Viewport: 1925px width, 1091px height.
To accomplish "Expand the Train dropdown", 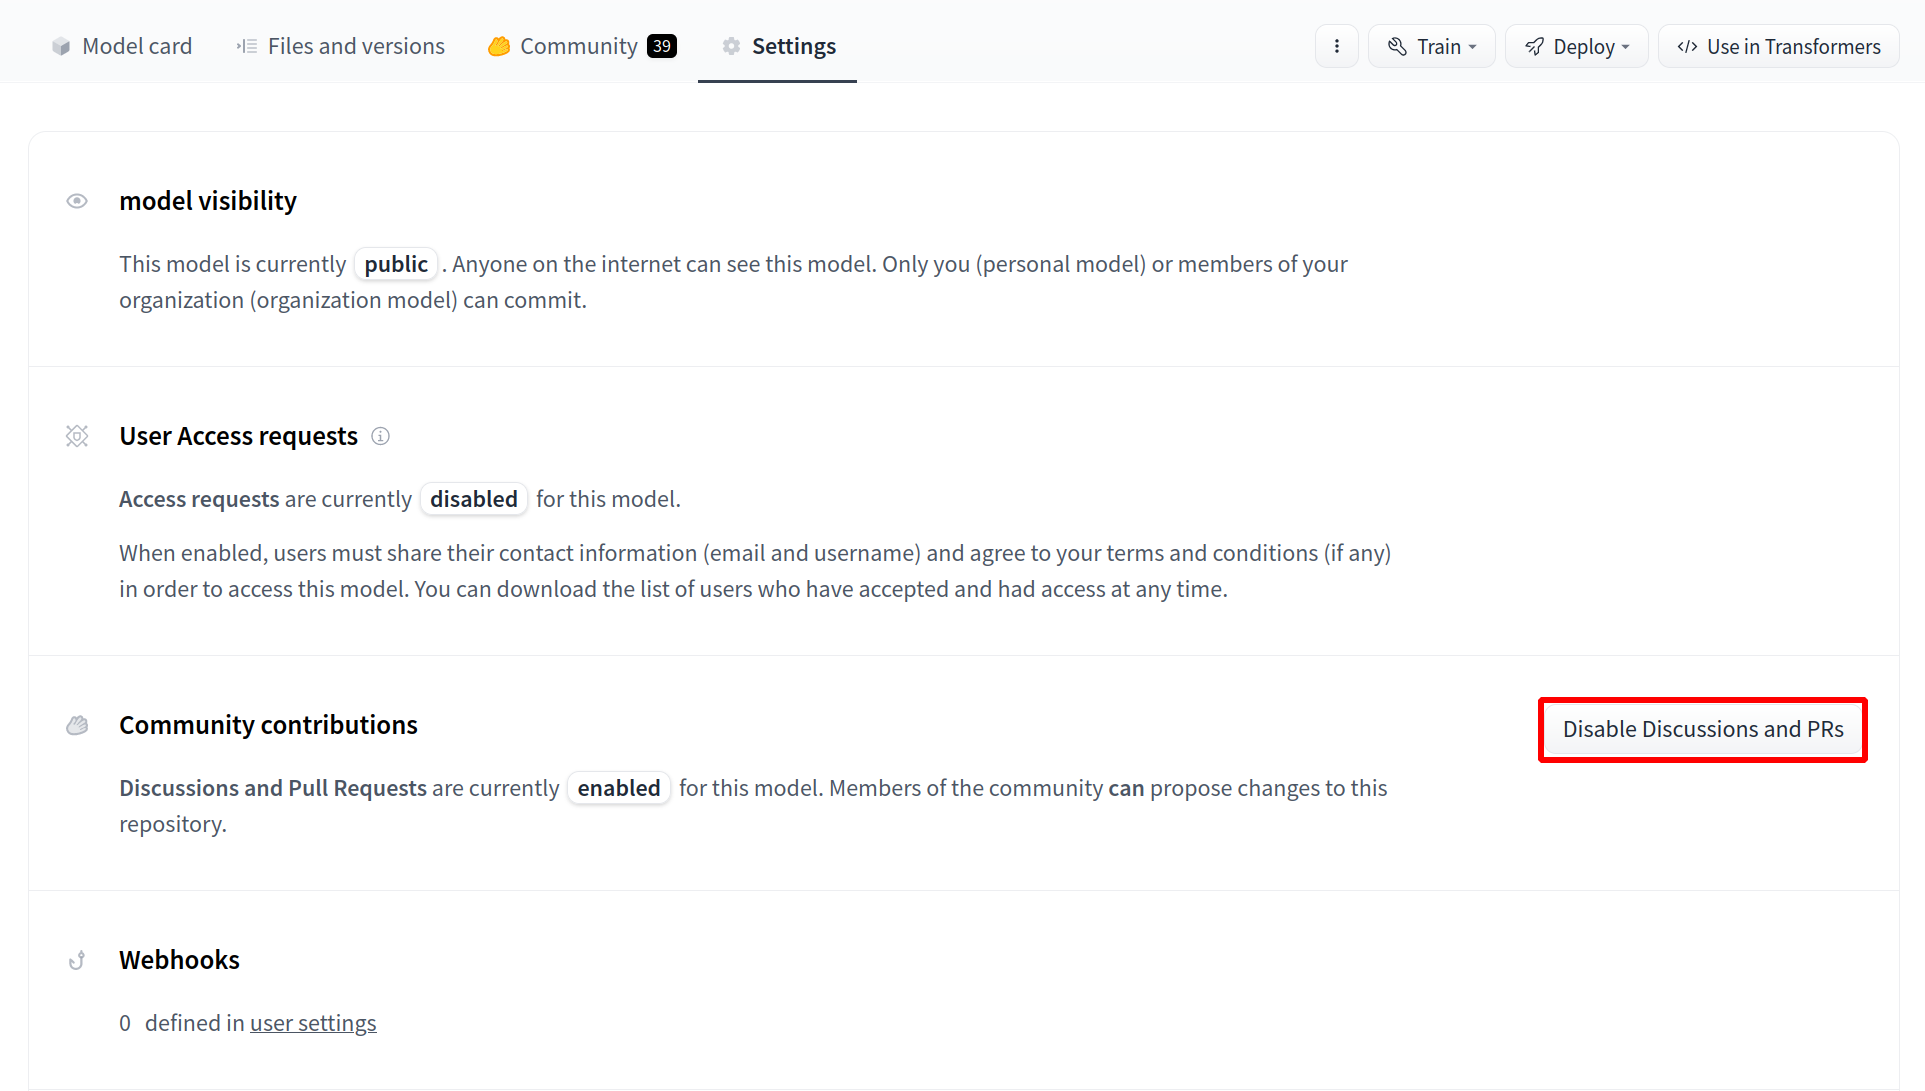I will click(1431, 47).
